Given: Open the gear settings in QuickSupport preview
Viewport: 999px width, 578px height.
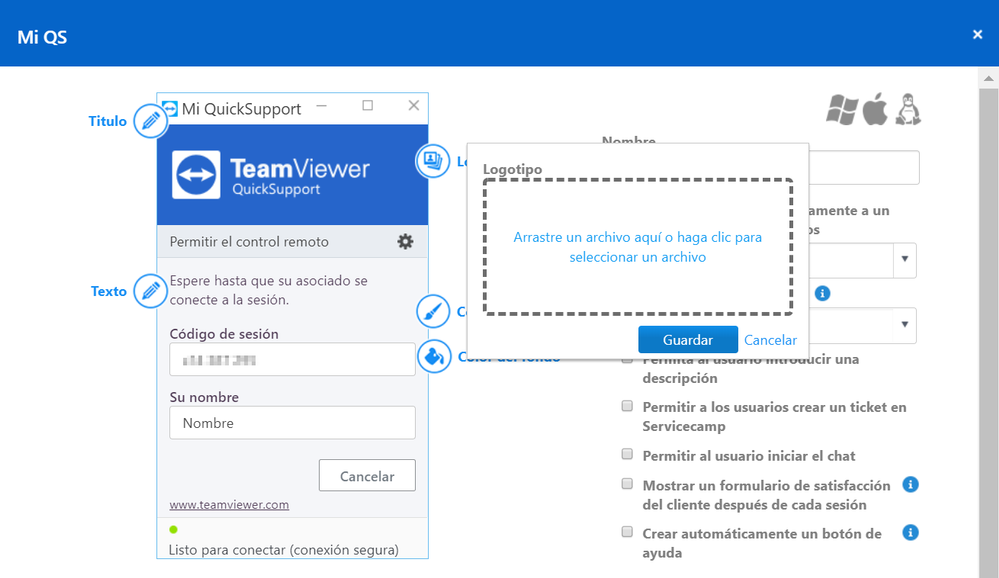Looking at the screenshot, I should coord(405,242).
